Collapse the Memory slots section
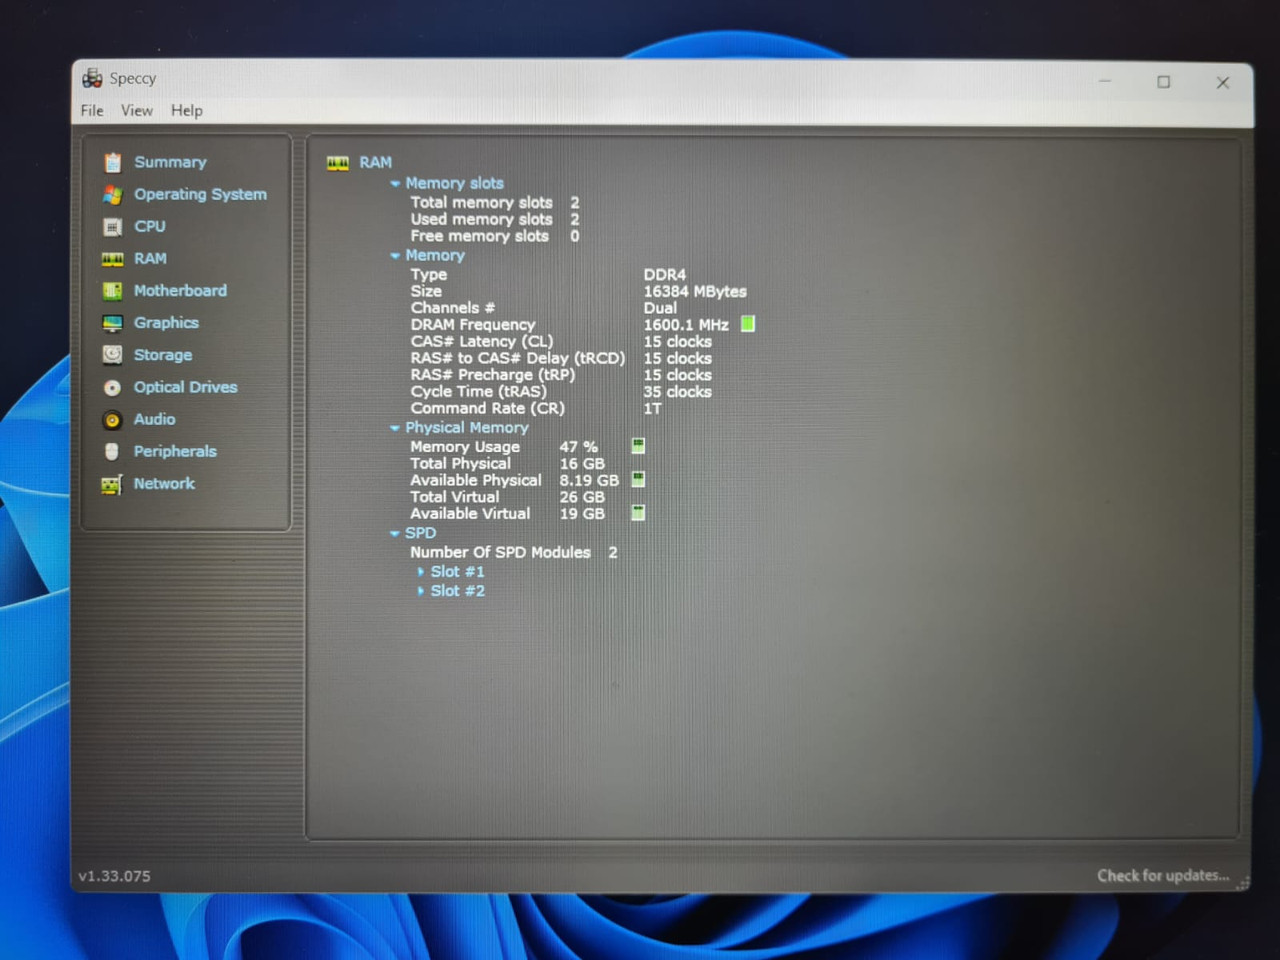The image size is (1280, 960). point(395,184)
